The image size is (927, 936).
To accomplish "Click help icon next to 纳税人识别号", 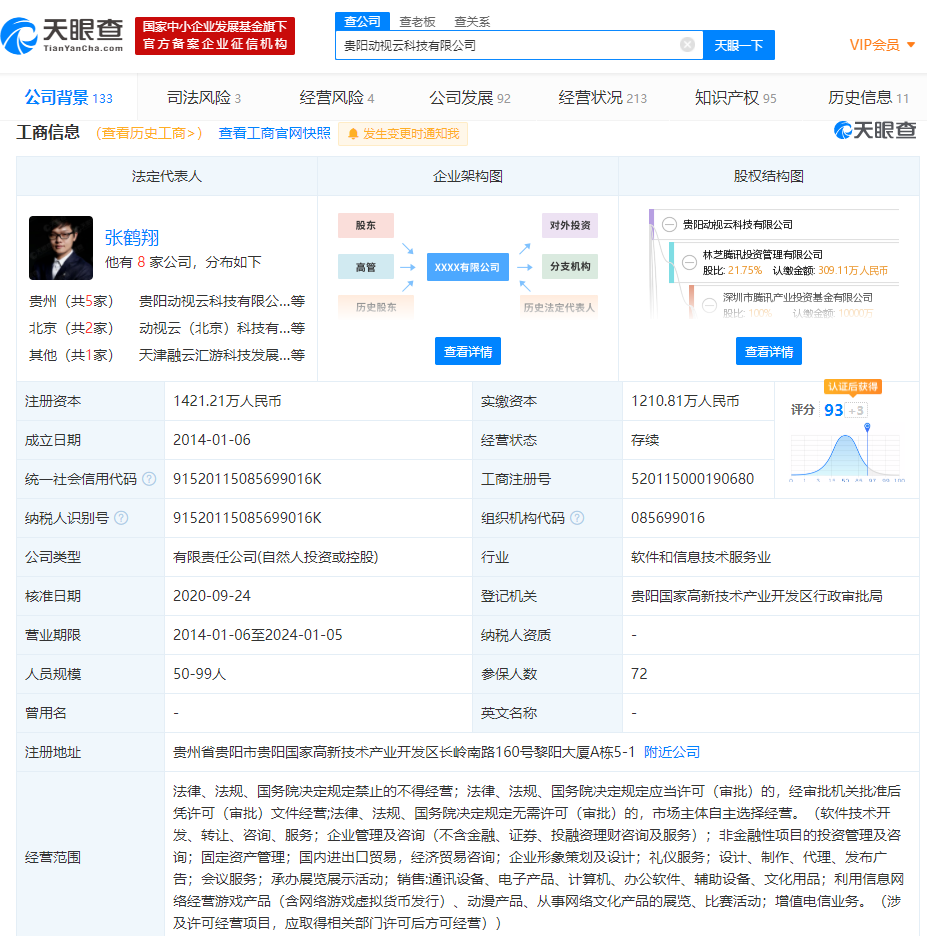I will pos(121,518).
